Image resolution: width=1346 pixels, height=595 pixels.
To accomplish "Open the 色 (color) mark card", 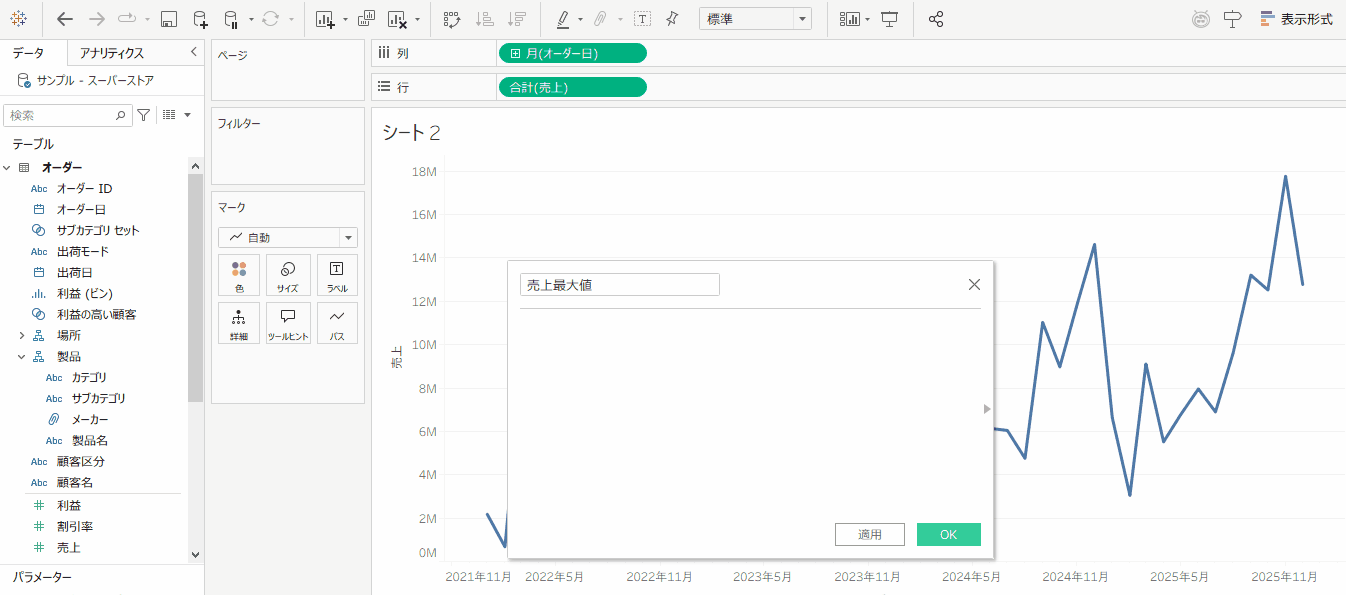I will [x=239, y=275].
